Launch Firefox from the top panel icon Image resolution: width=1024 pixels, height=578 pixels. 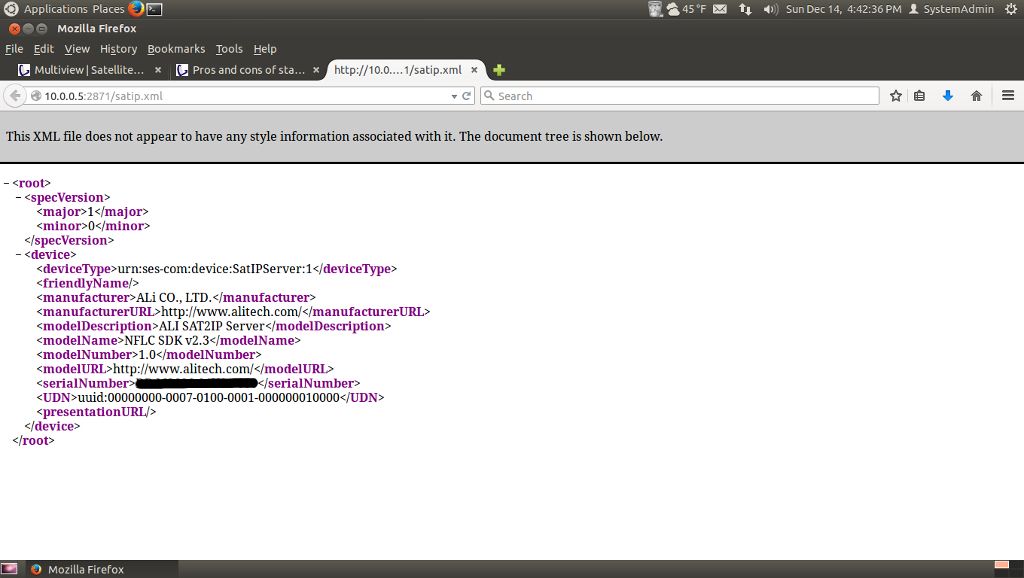[x=136, y=9]
